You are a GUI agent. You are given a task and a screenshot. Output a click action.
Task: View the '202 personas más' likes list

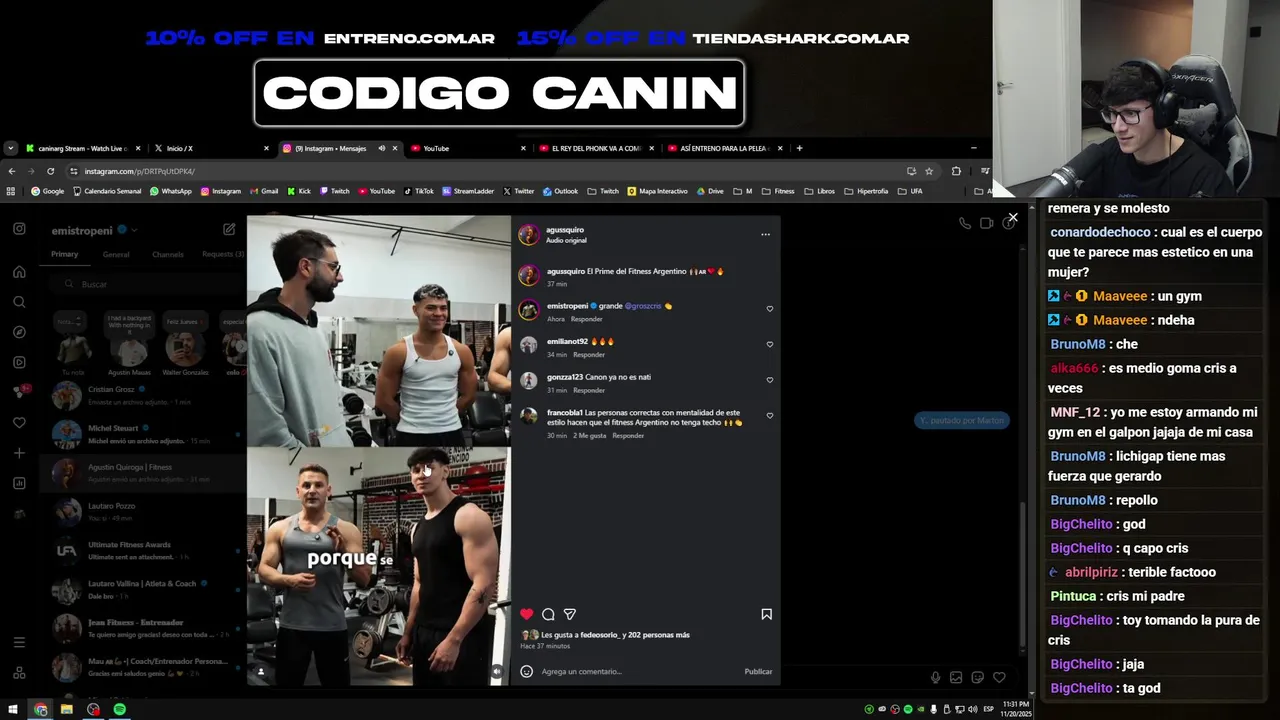[x=656, y=635]
